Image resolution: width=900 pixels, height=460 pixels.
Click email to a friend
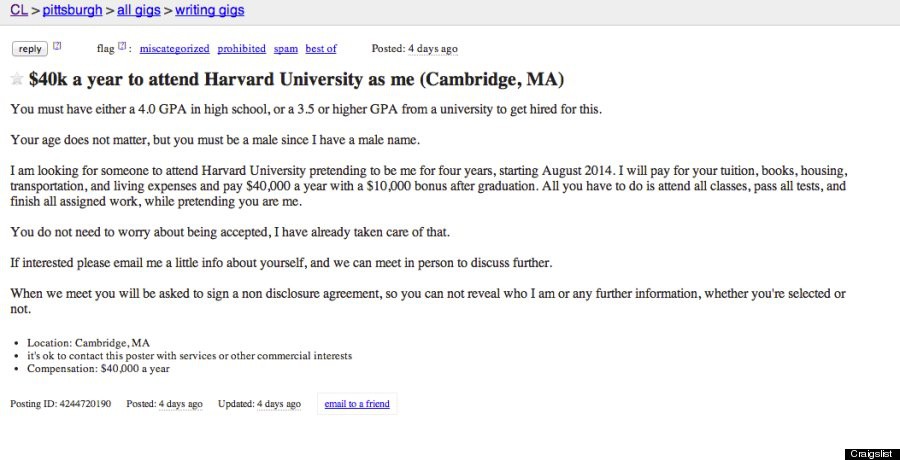[x=357, y=404]
